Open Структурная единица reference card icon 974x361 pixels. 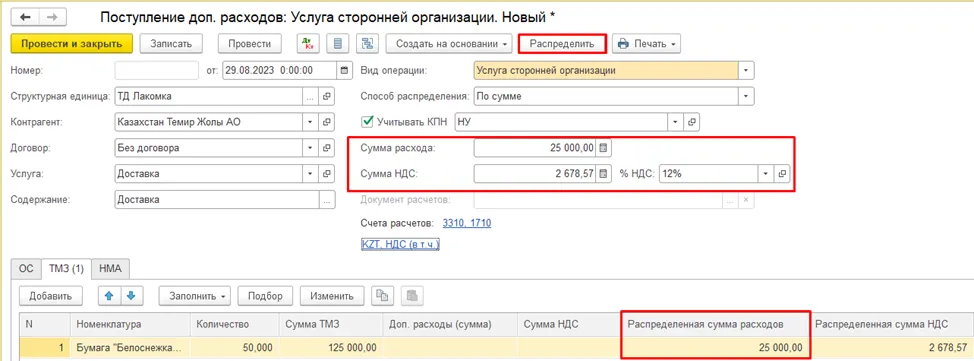coord(326,96)
